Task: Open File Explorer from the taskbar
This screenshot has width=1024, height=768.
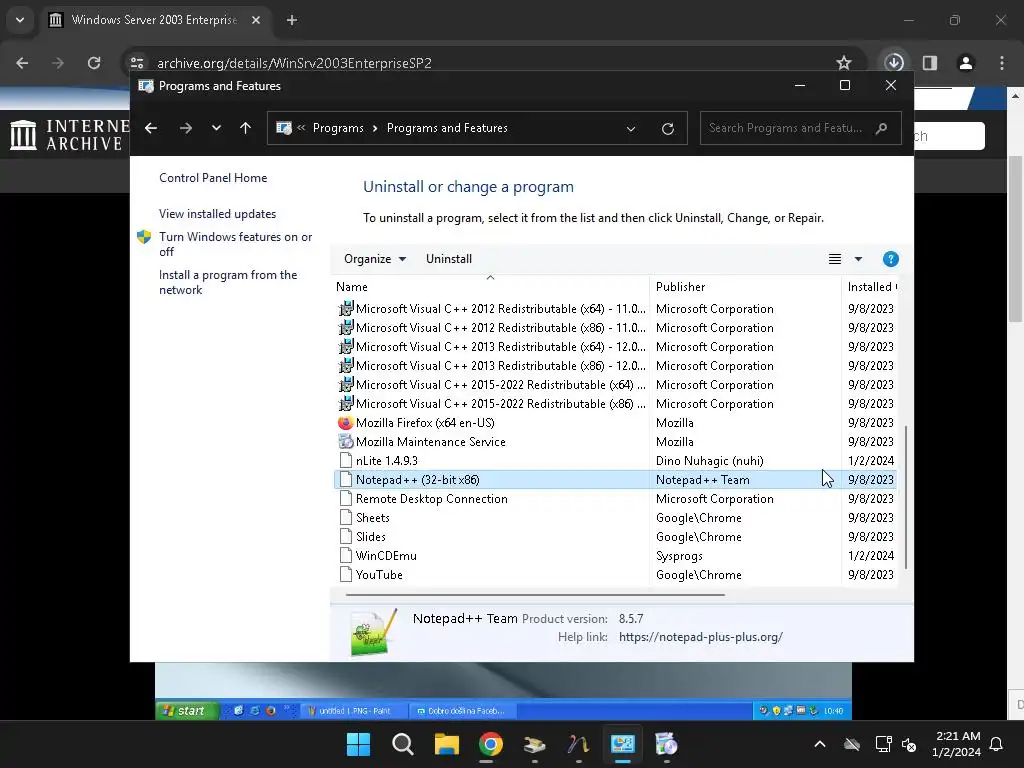Action: point(447,744)
